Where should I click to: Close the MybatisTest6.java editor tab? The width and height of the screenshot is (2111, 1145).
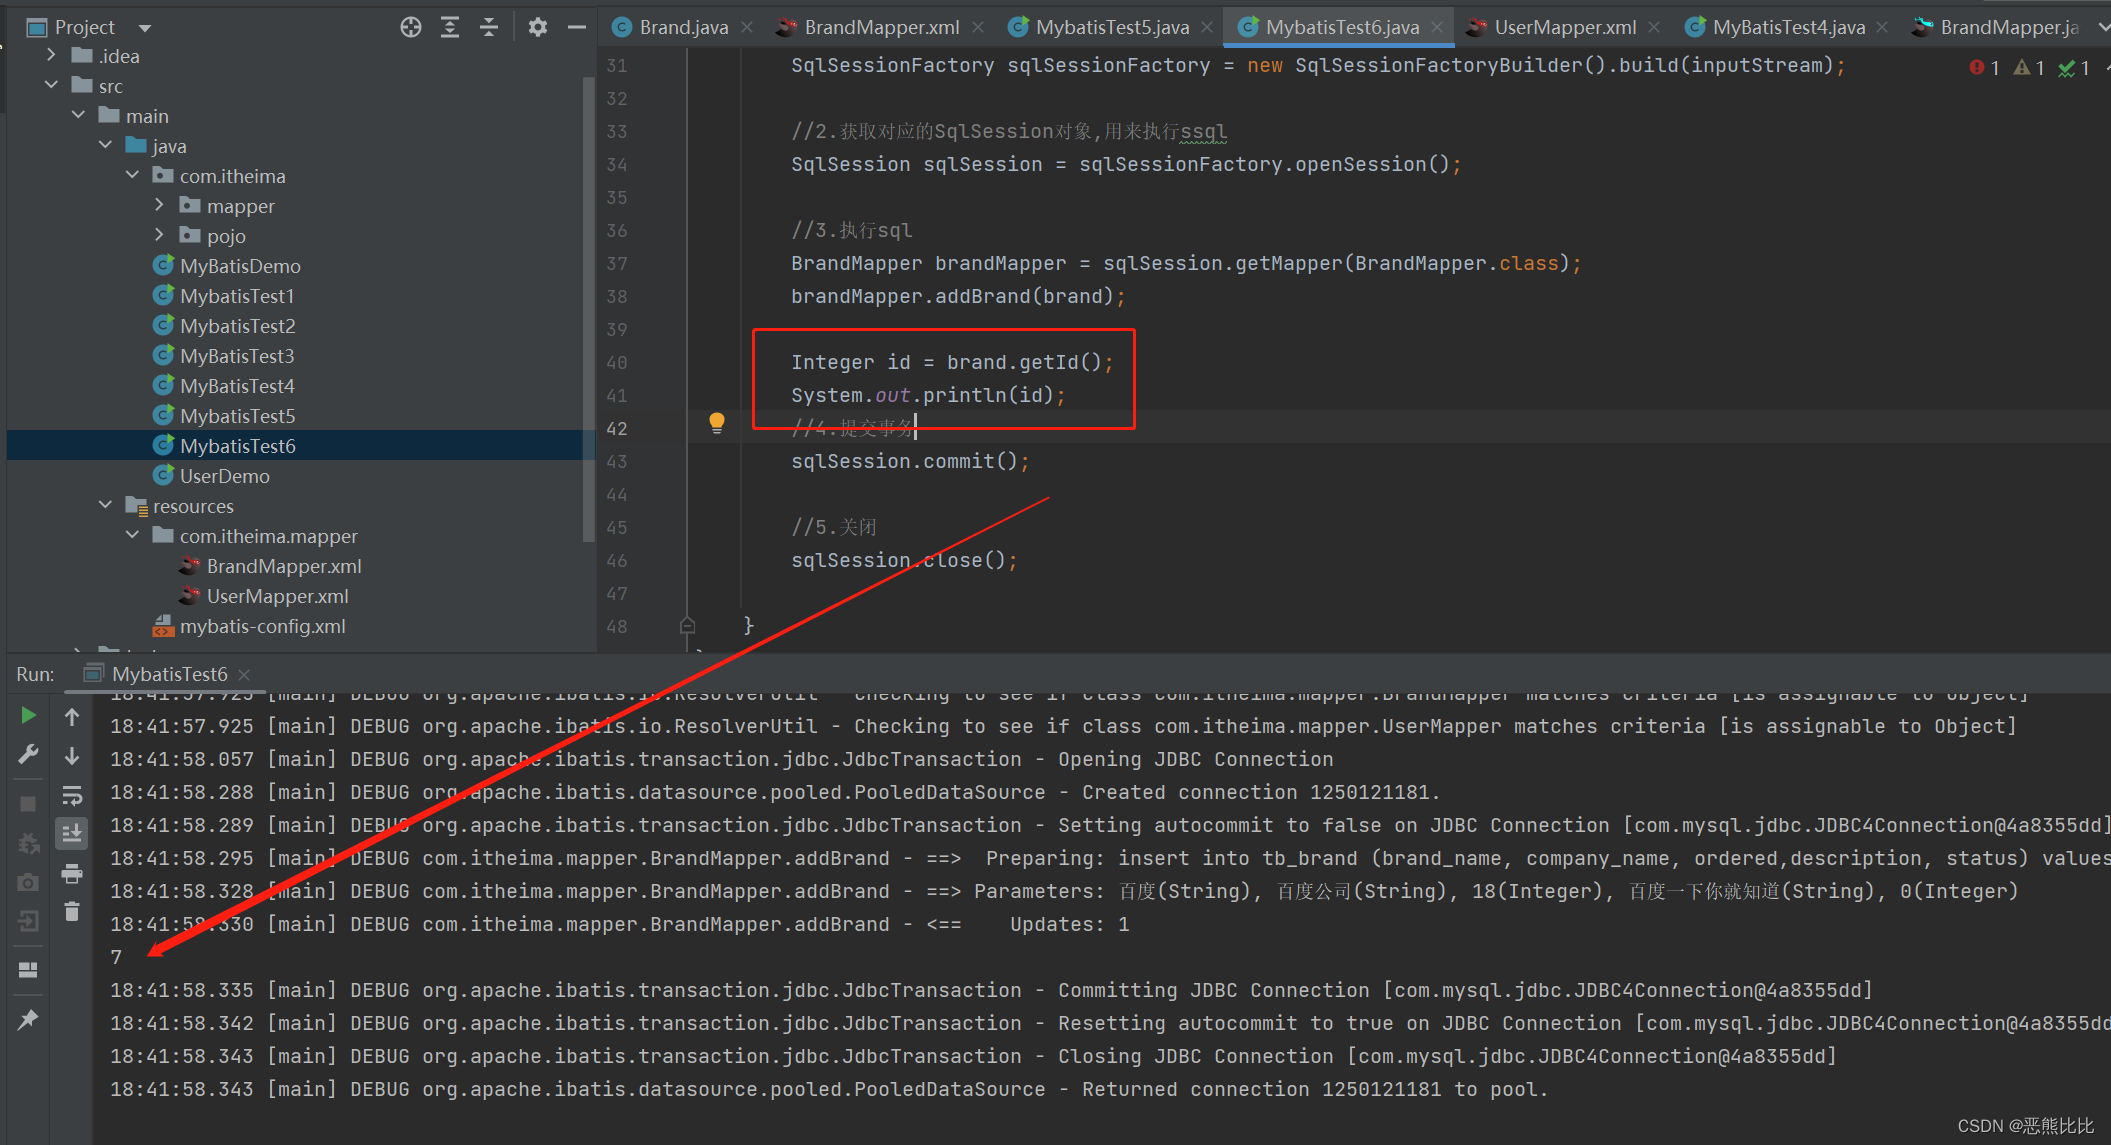1437,27
